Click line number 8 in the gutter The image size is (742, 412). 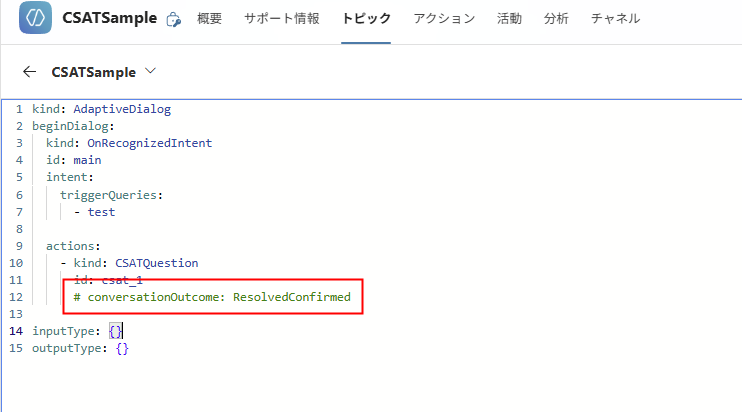click(19, 229)
